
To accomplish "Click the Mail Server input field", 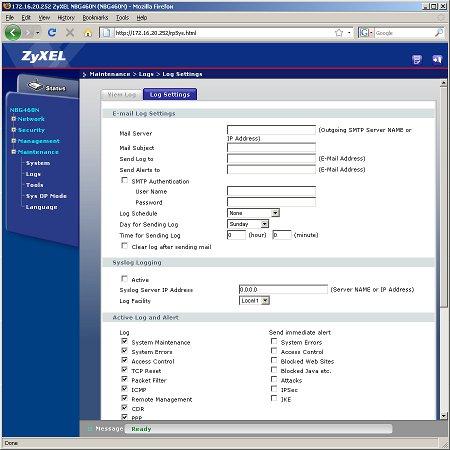I will 271,130.
